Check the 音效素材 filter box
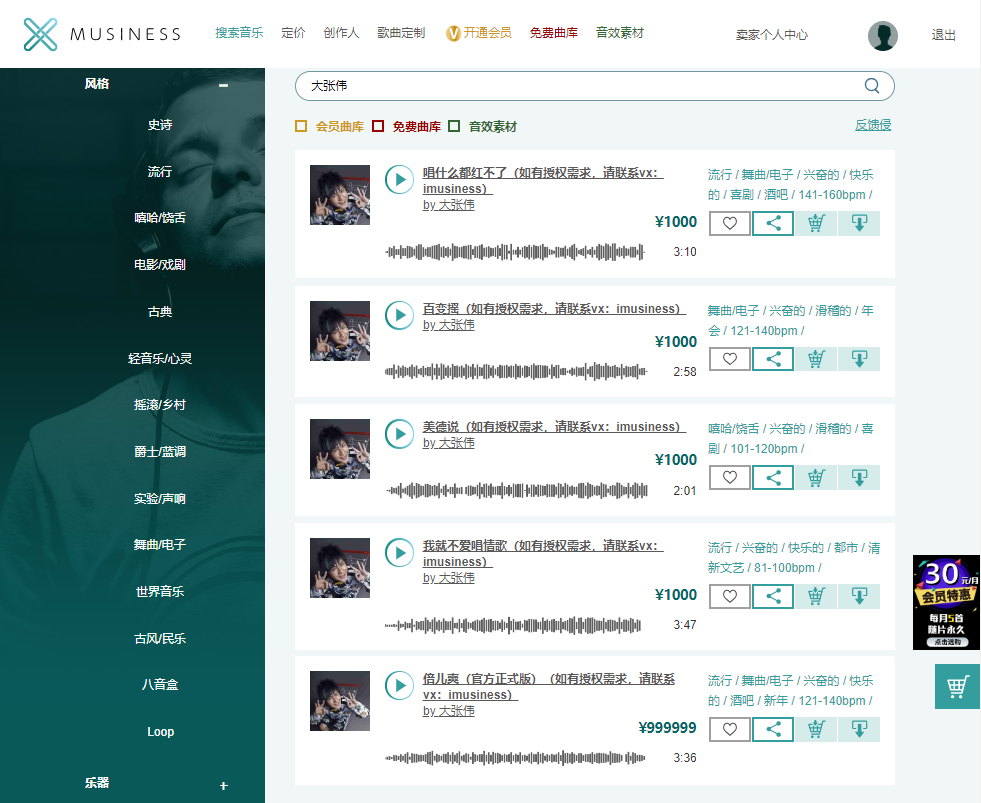 tap(454, 126)
